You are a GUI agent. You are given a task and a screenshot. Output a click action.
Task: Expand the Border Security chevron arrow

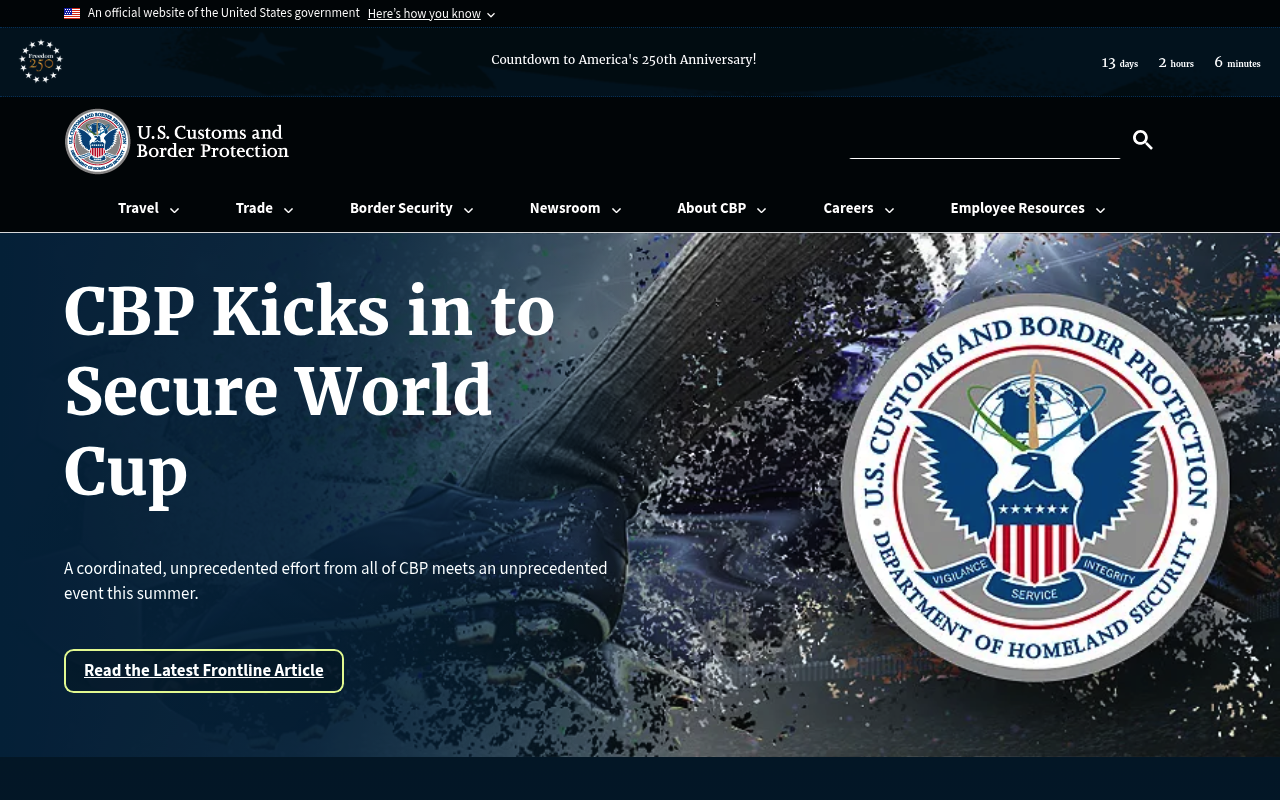468,210
